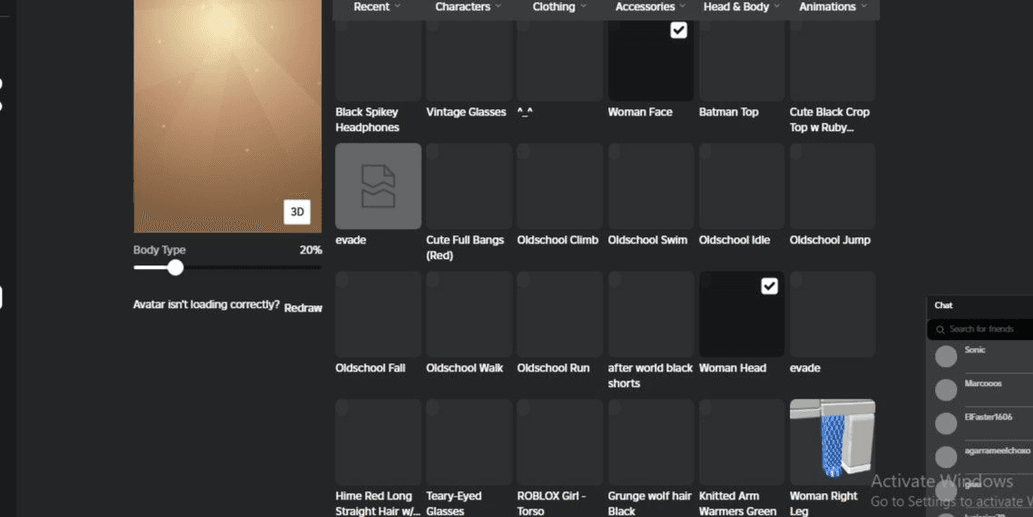Image resolution: width=1033 pixels, height=517 pixels.
Task: Click the Vintage Glasses item name
Action: [x=466, y=113]
